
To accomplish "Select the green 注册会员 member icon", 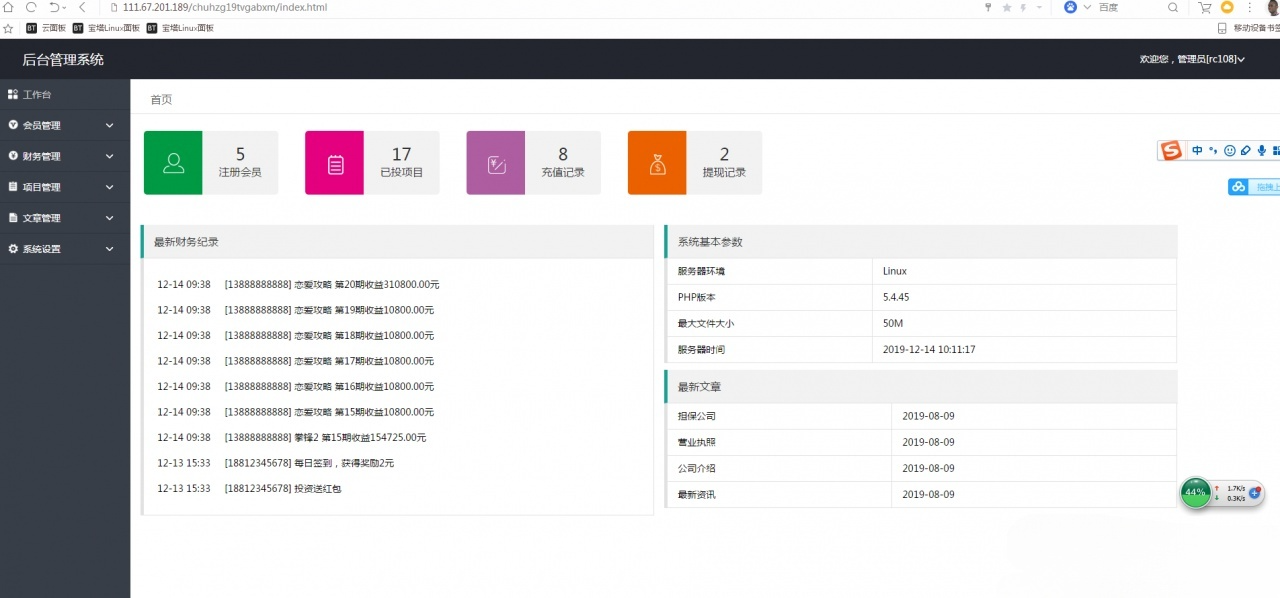I will point(173,162).
